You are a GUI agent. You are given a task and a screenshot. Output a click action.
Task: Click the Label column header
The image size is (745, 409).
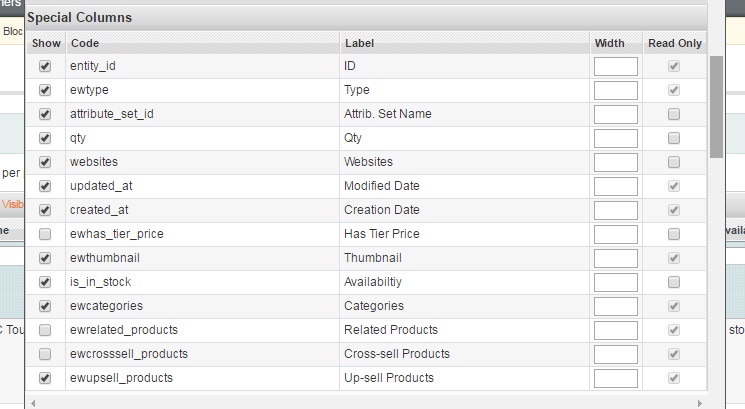coord(359,43)
